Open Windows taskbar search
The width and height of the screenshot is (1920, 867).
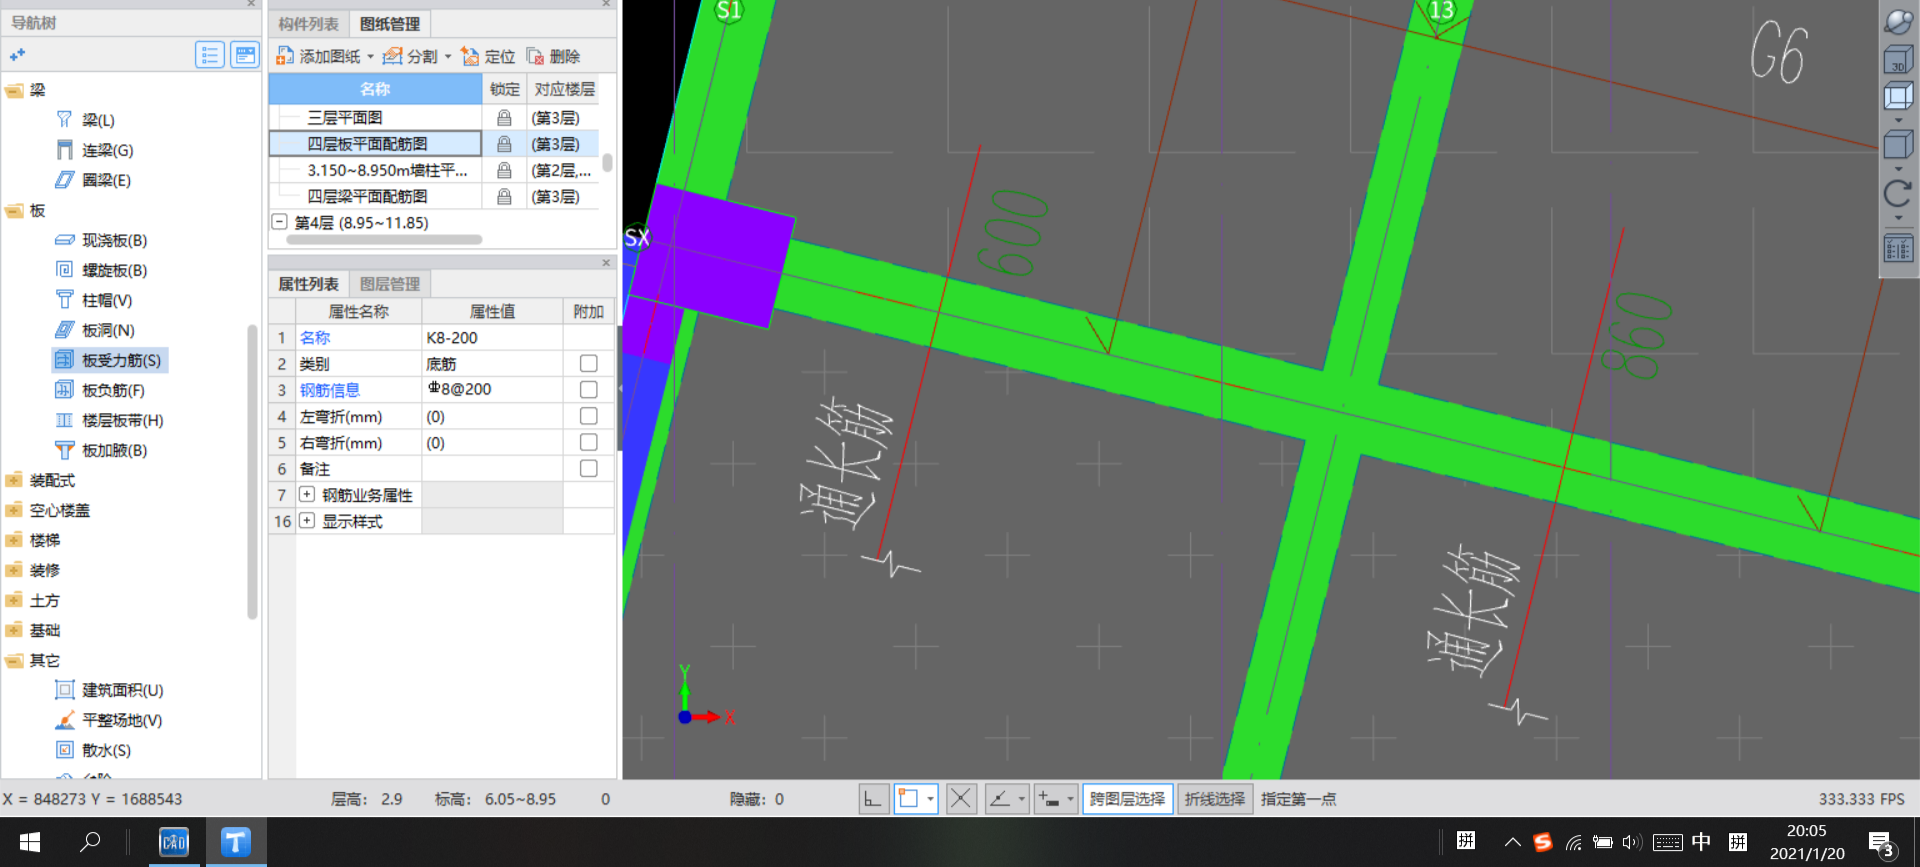coord(90,842)
